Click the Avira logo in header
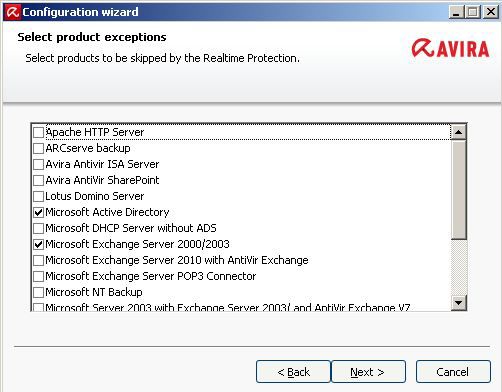 pyautogui.click(x=450, y=48)
